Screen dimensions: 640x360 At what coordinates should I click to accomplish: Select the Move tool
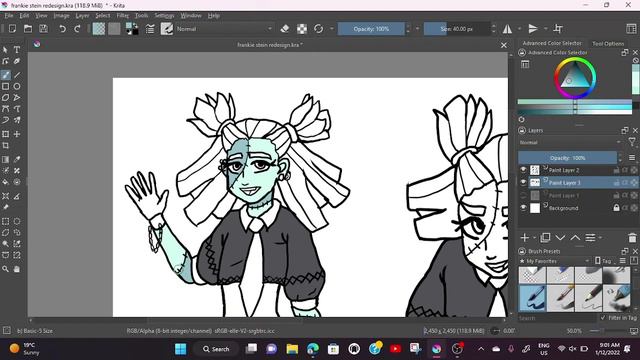coord(17,134)
